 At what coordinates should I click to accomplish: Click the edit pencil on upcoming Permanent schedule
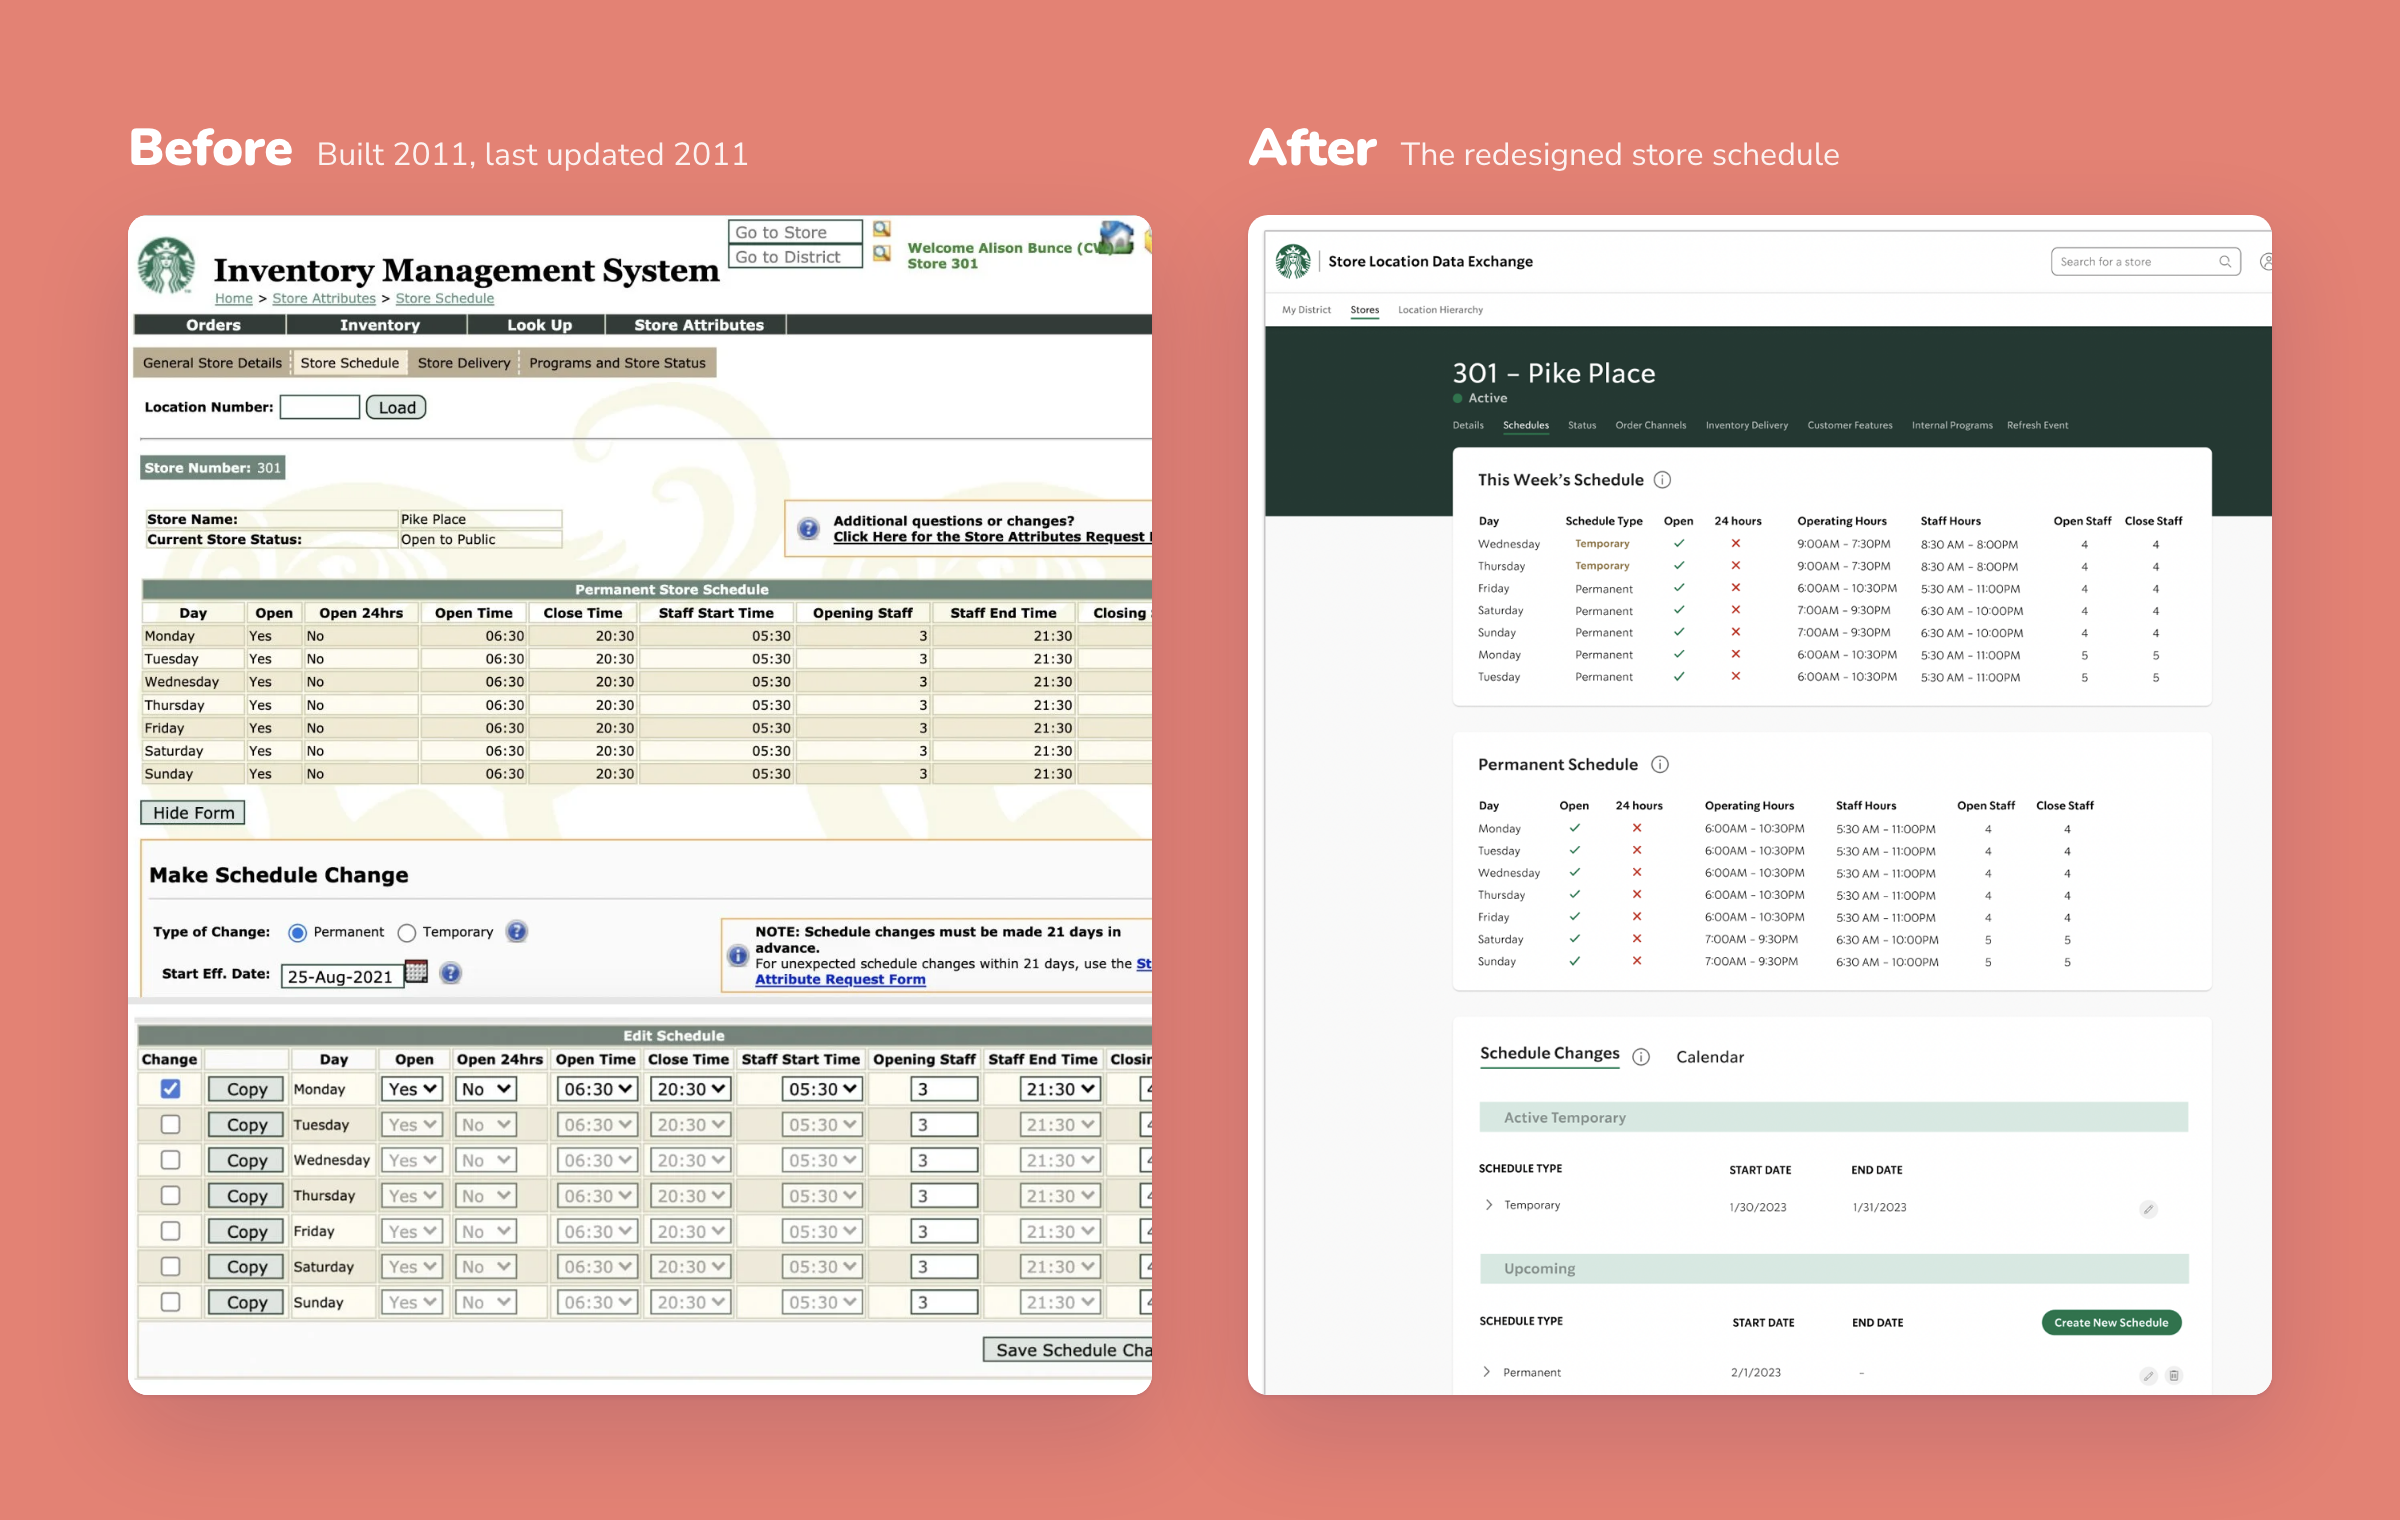tap(2148, 1376)
